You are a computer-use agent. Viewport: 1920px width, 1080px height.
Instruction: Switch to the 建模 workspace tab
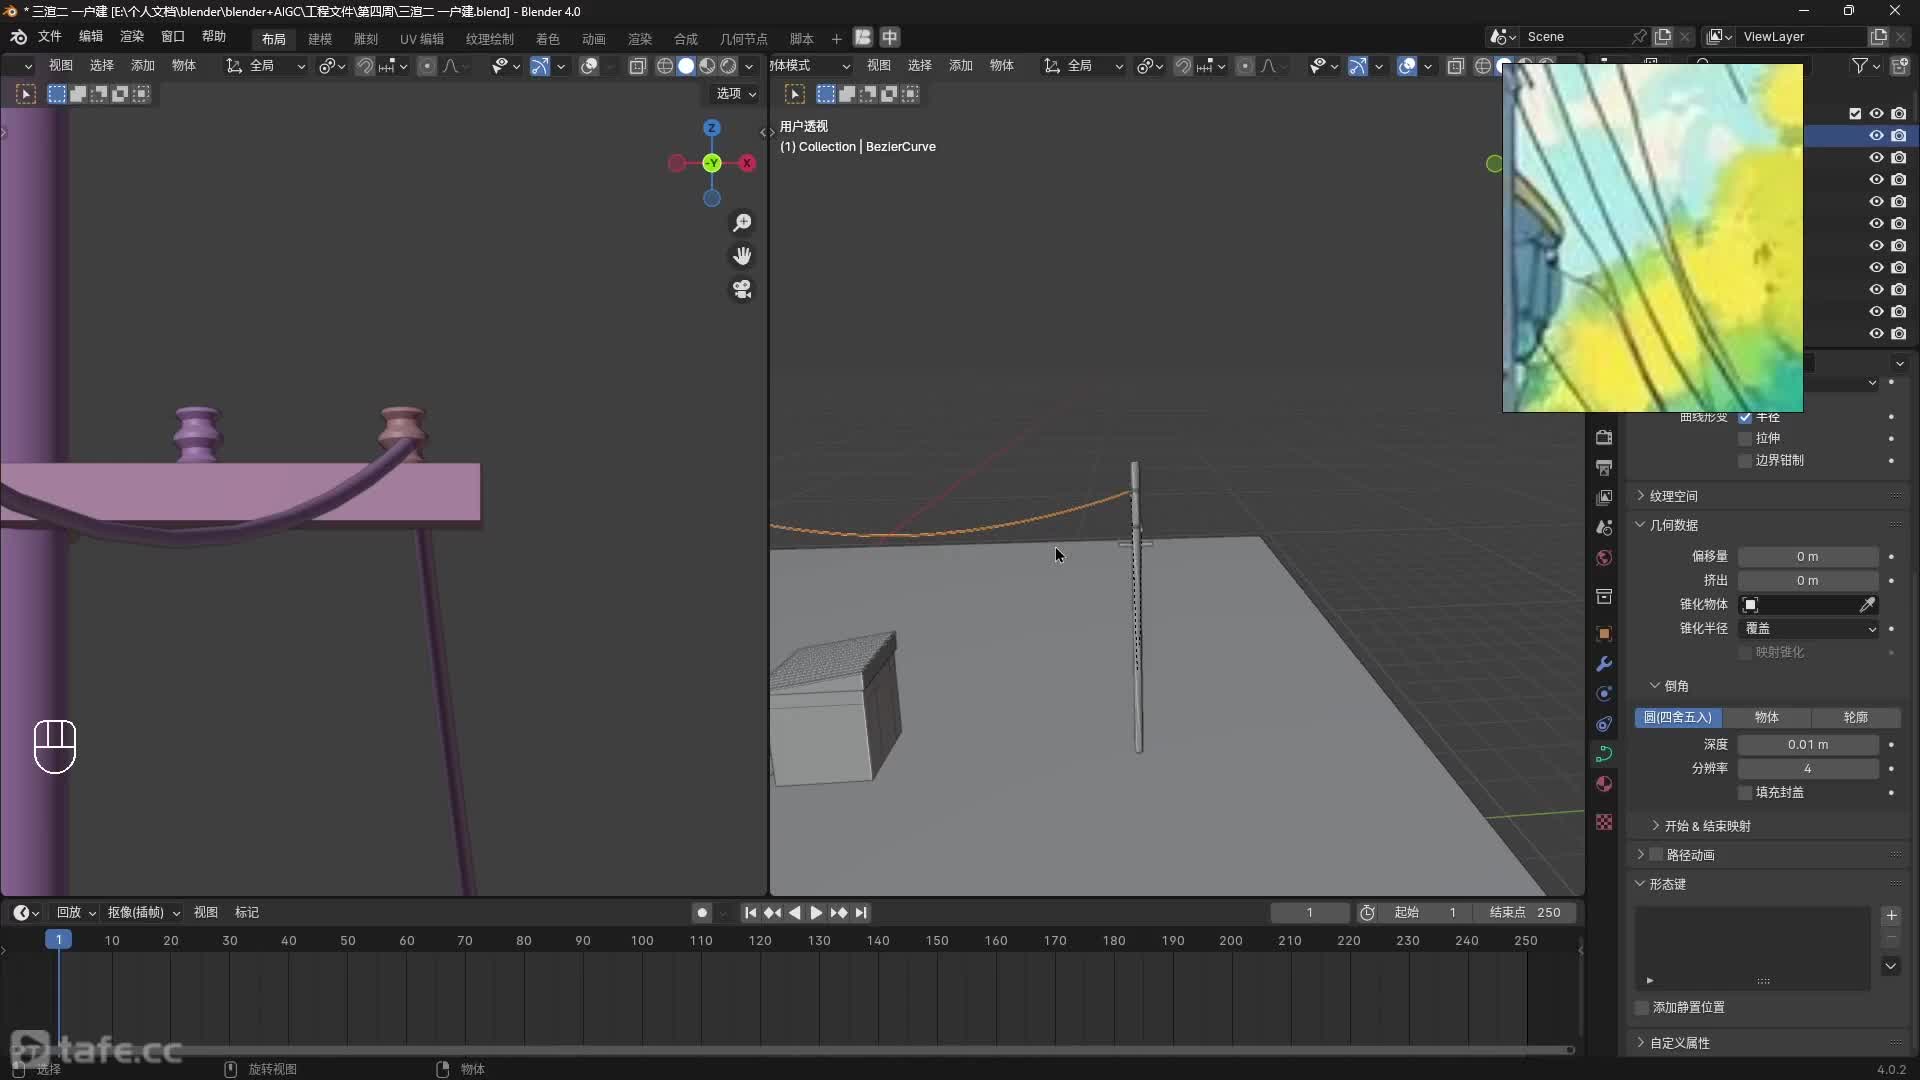pos(320,38)
